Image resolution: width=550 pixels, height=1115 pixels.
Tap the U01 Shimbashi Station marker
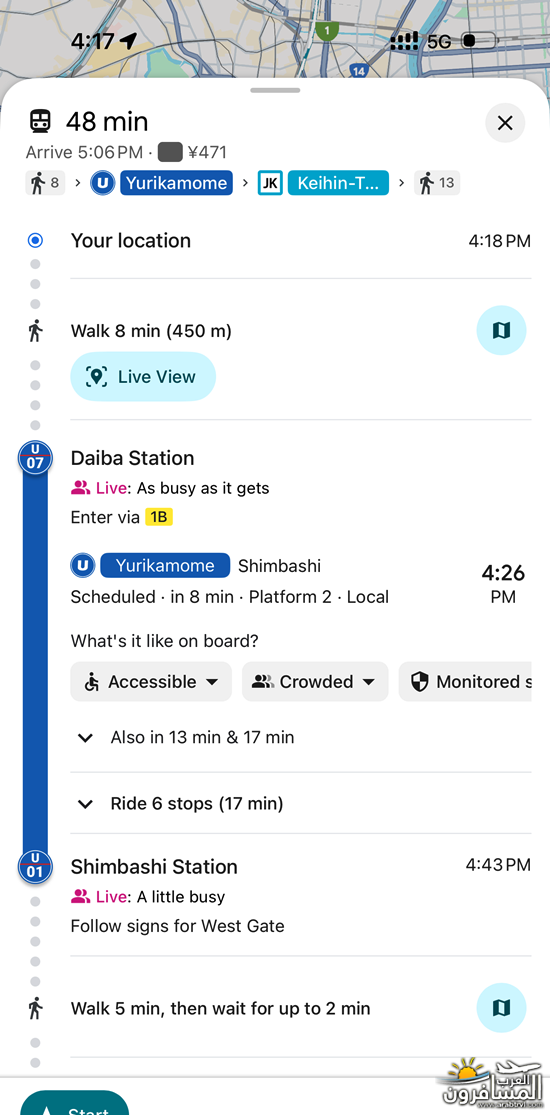[x=35, y=866]
